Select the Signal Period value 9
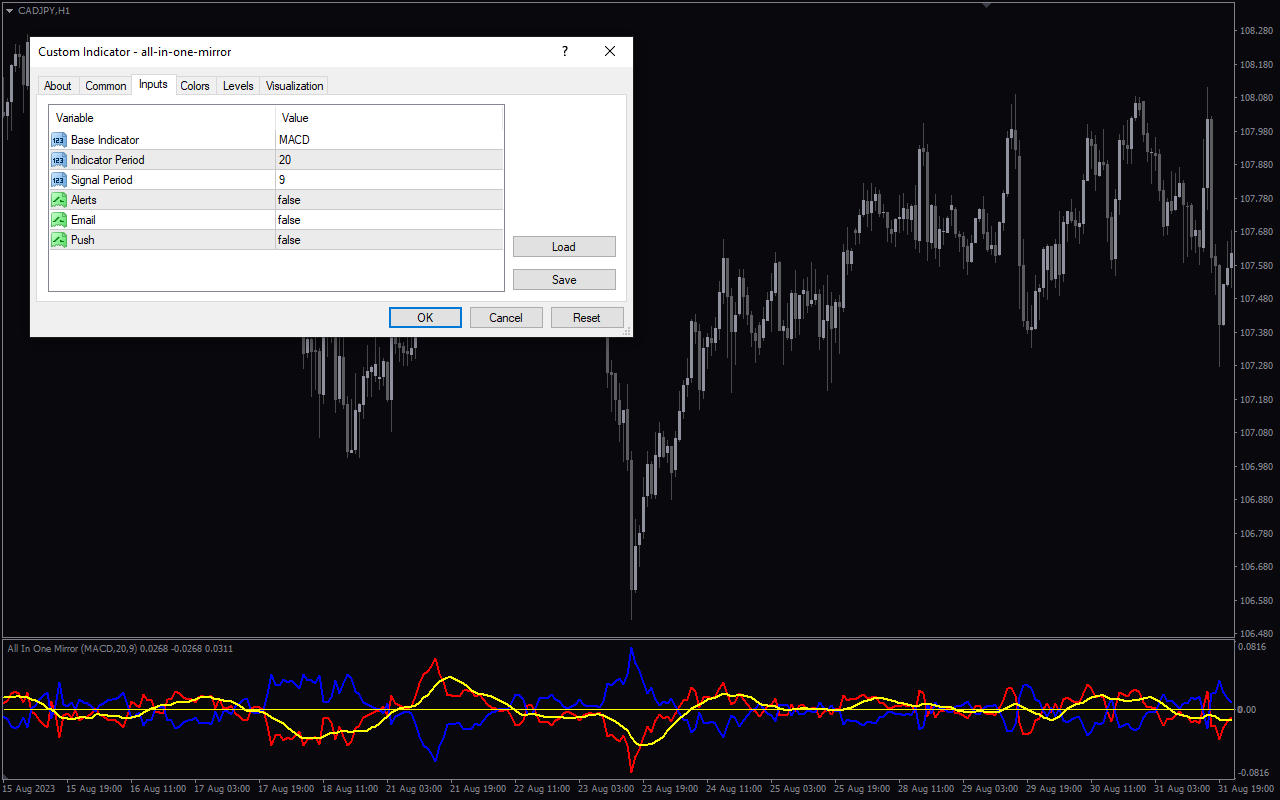Screen dimensions: 1280x800 (389, 180)
